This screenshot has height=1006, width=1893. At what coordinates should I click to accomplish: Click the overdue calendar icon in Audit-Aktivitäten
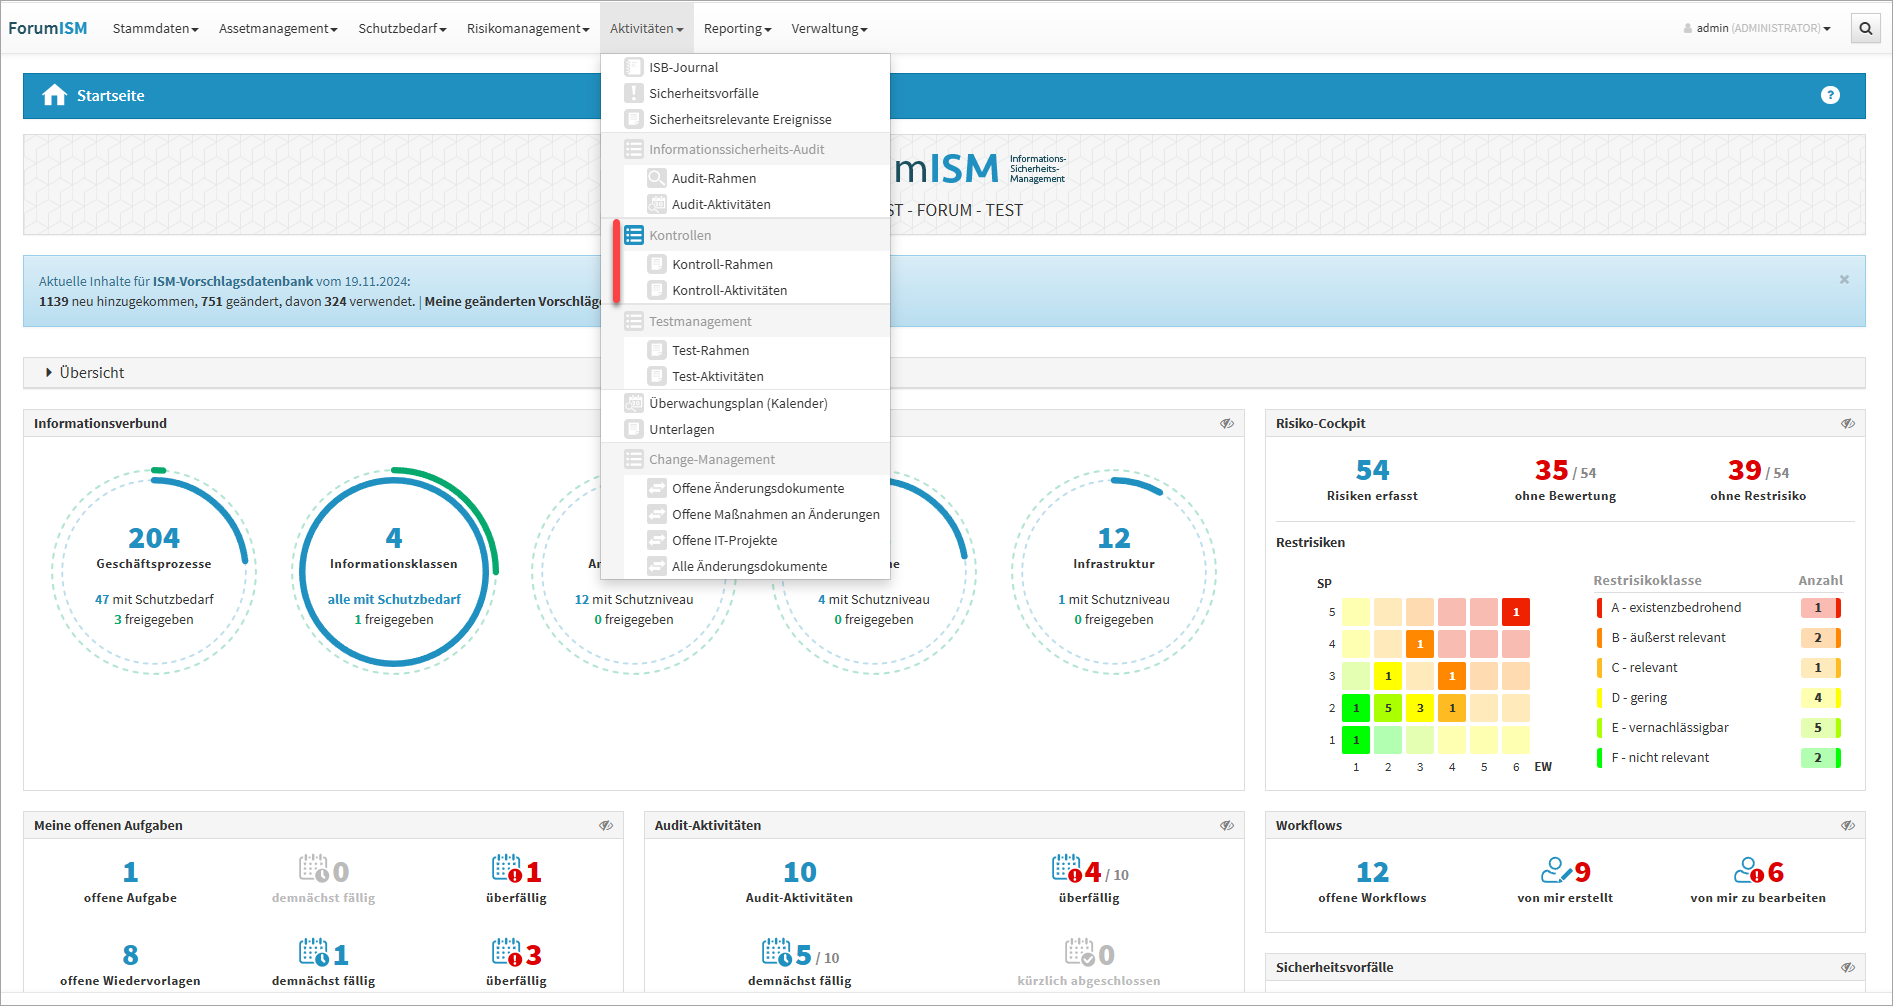click(x=1066, y=869)
